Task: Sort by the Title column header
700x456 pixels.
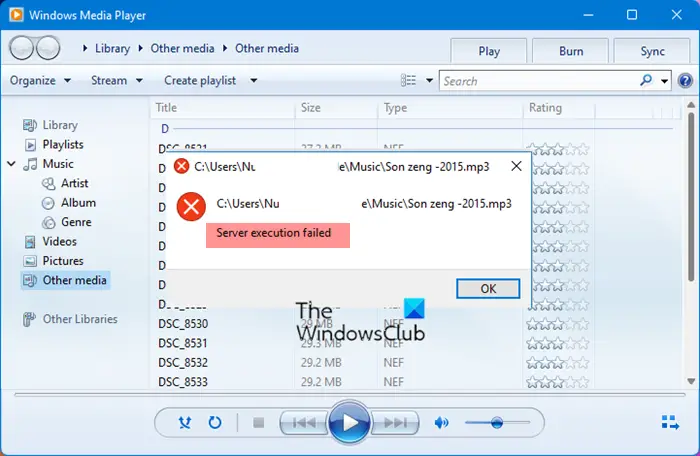Action: click(x=222, y=108)
